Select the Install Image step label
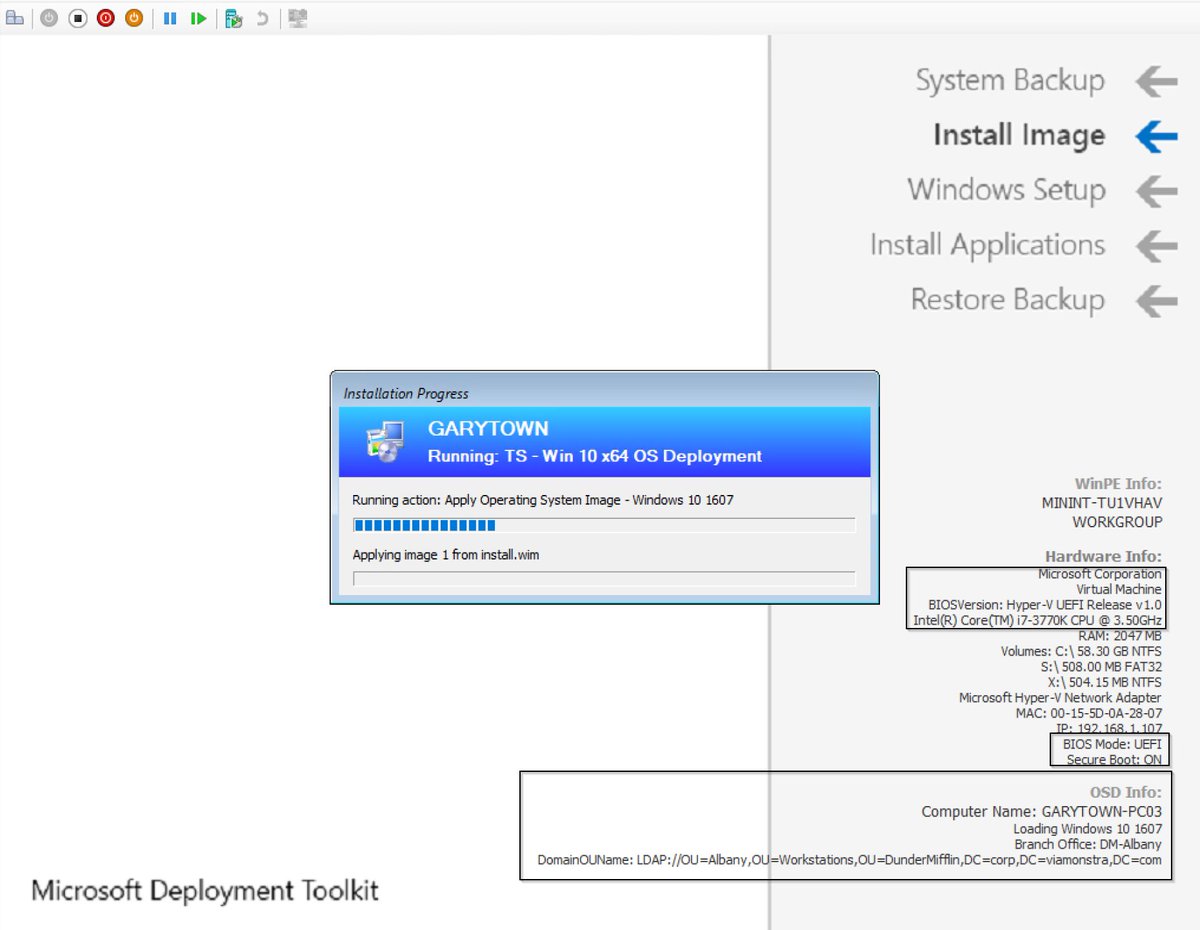This screenshot has height=930, width=1200. click(x=1019, y=135)
